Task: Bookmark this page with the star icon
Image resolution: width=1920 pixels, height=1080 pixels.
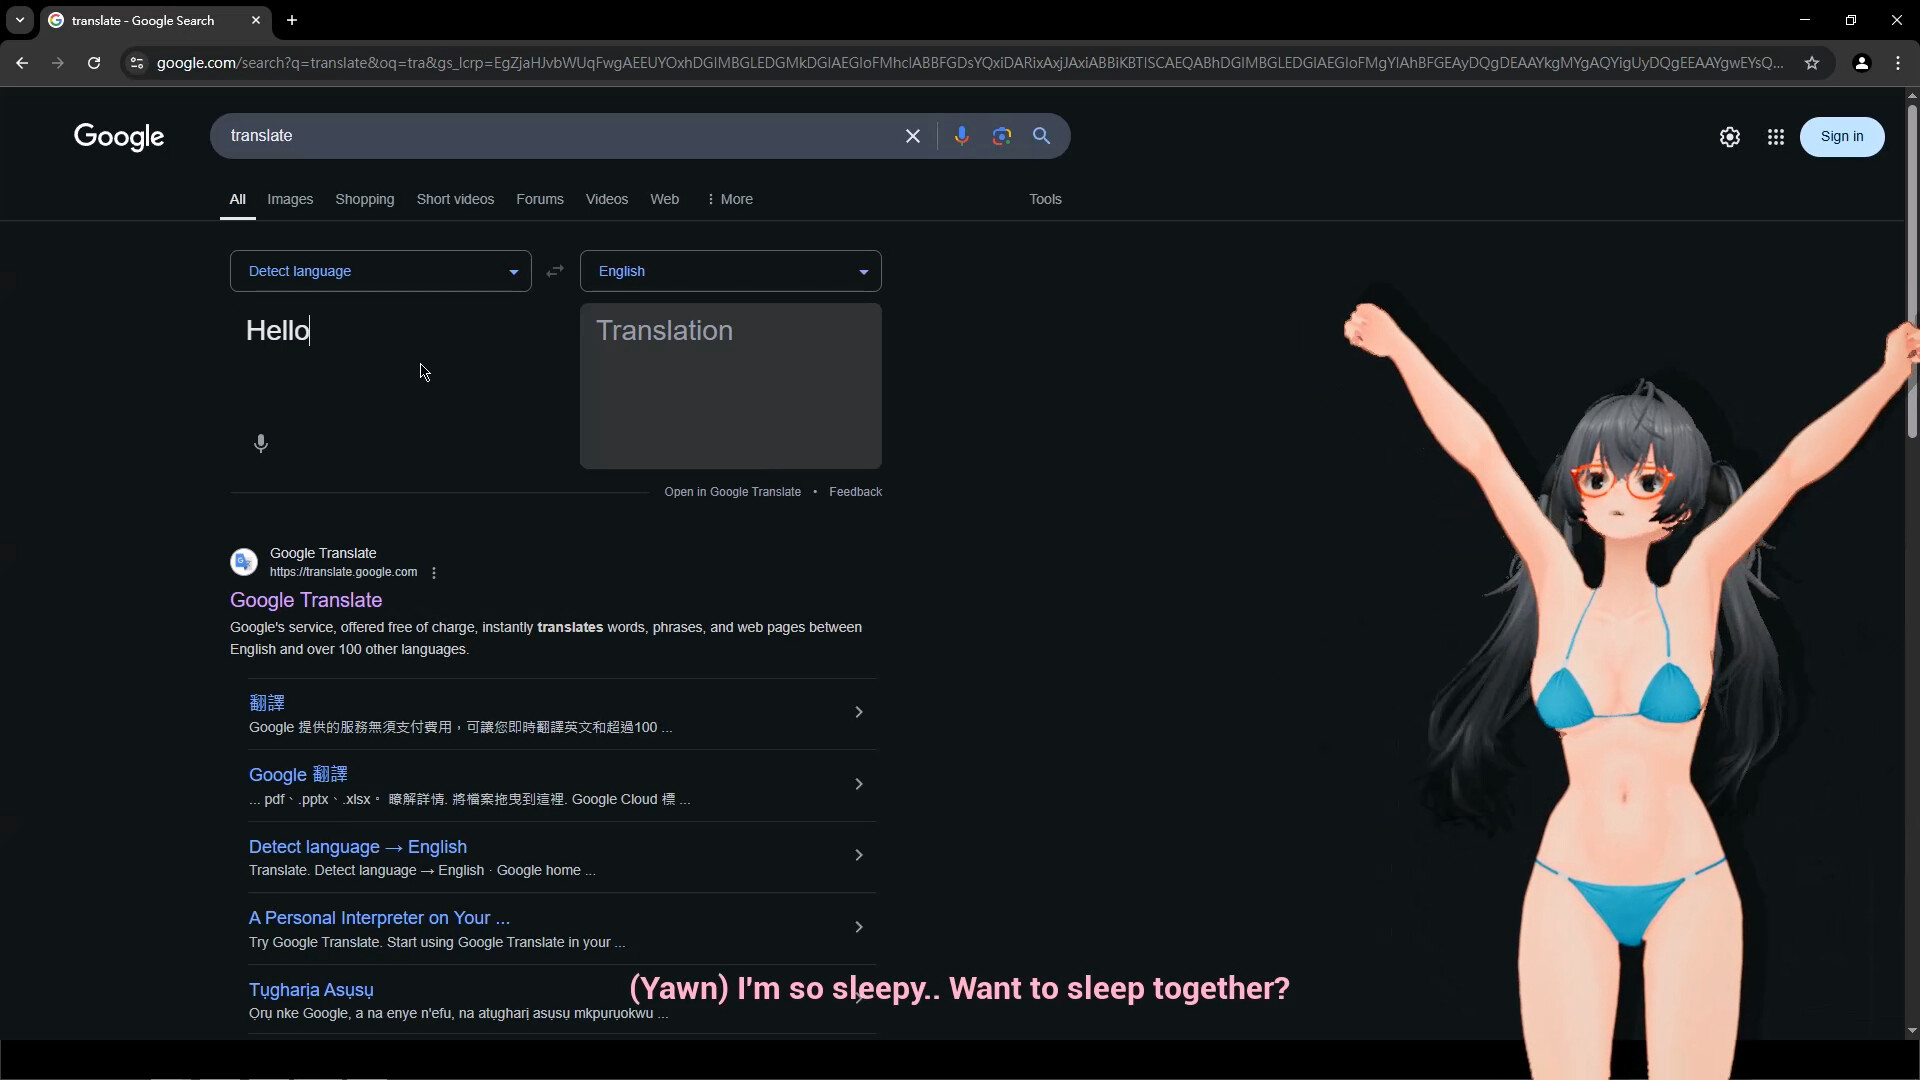Action: tap(1813, 62)
